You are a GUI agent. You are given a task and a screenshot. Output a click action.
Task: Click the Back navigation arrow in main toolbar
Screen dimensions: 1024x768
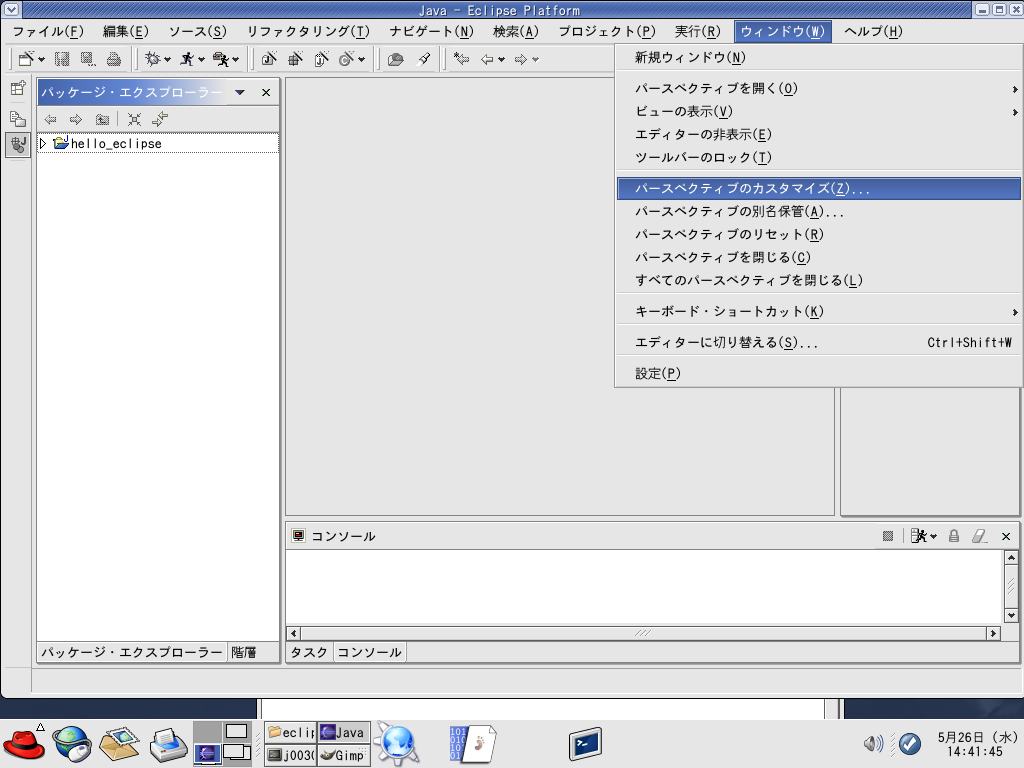(487, 59)
